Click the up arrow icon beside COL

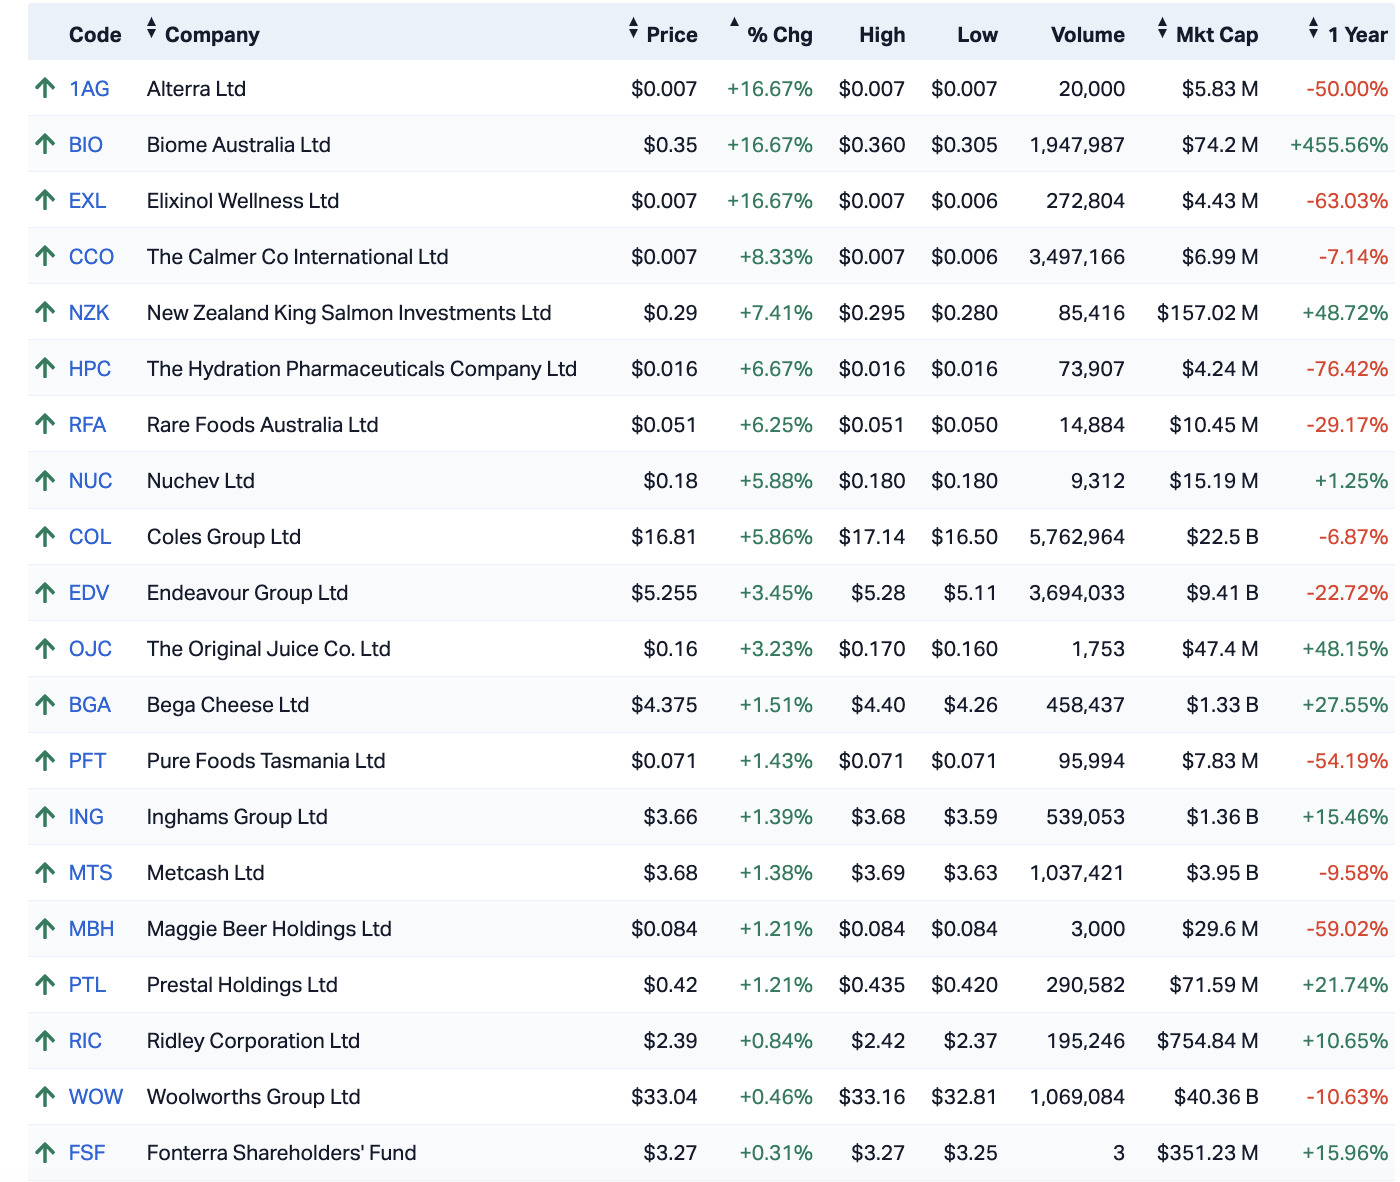[x=44, y=536]
